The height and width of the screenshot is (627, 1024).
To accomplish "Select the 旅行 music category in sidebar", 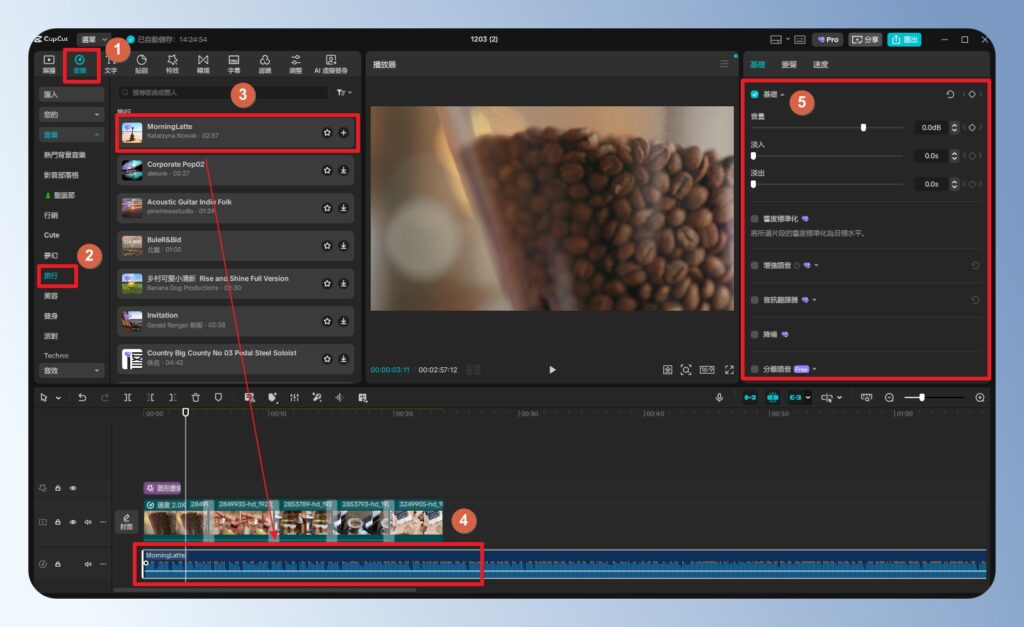I will [52, 278].
